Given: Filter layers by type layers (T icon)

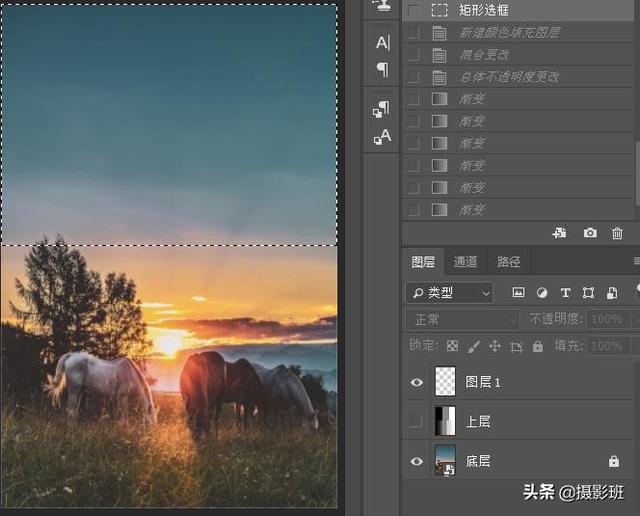Looking at the screenshot, I should (x=565, y=293).
